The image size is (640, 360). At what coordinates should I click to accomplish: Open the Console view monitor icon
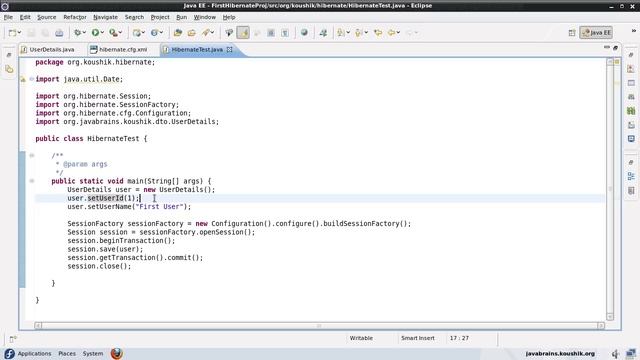[631, 139]
